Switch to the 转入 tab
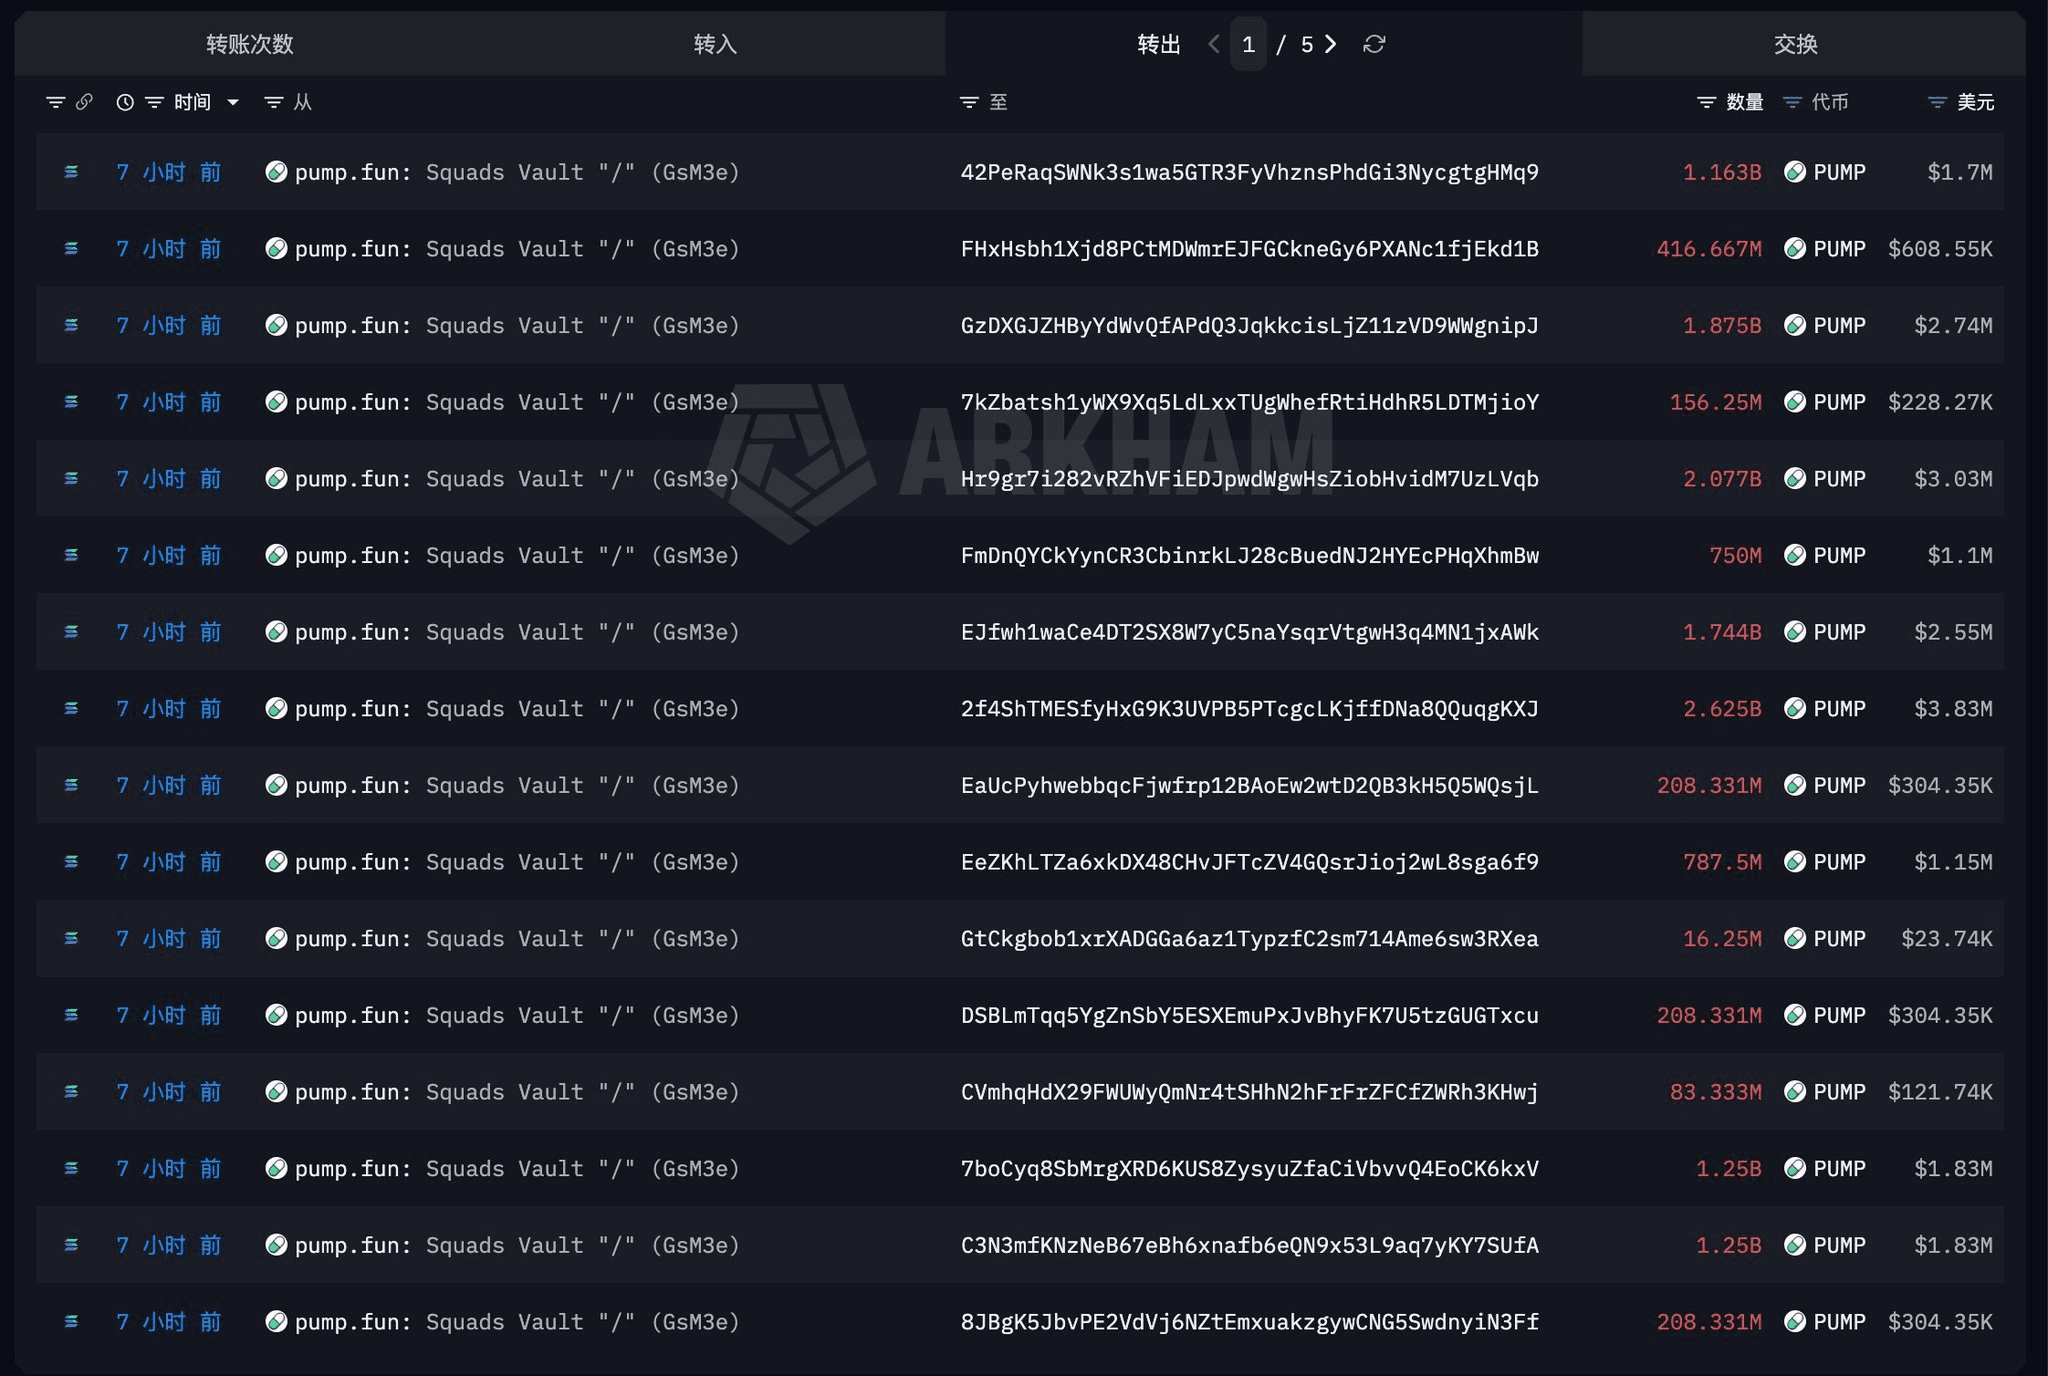Viewport: 2048px width, 1376px height. [x=714, y=44]
